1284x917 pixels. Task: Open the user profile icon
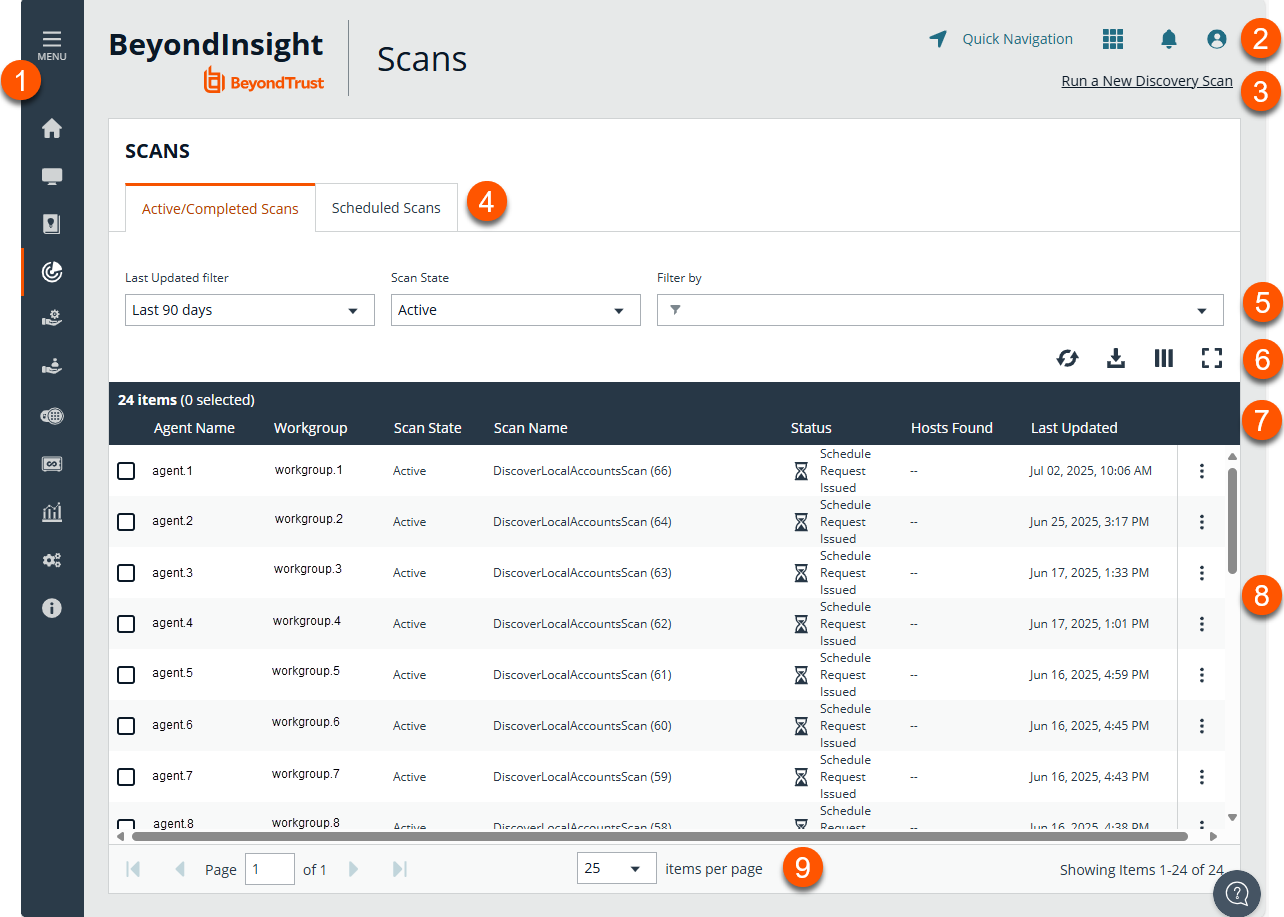pos(1216,39)
